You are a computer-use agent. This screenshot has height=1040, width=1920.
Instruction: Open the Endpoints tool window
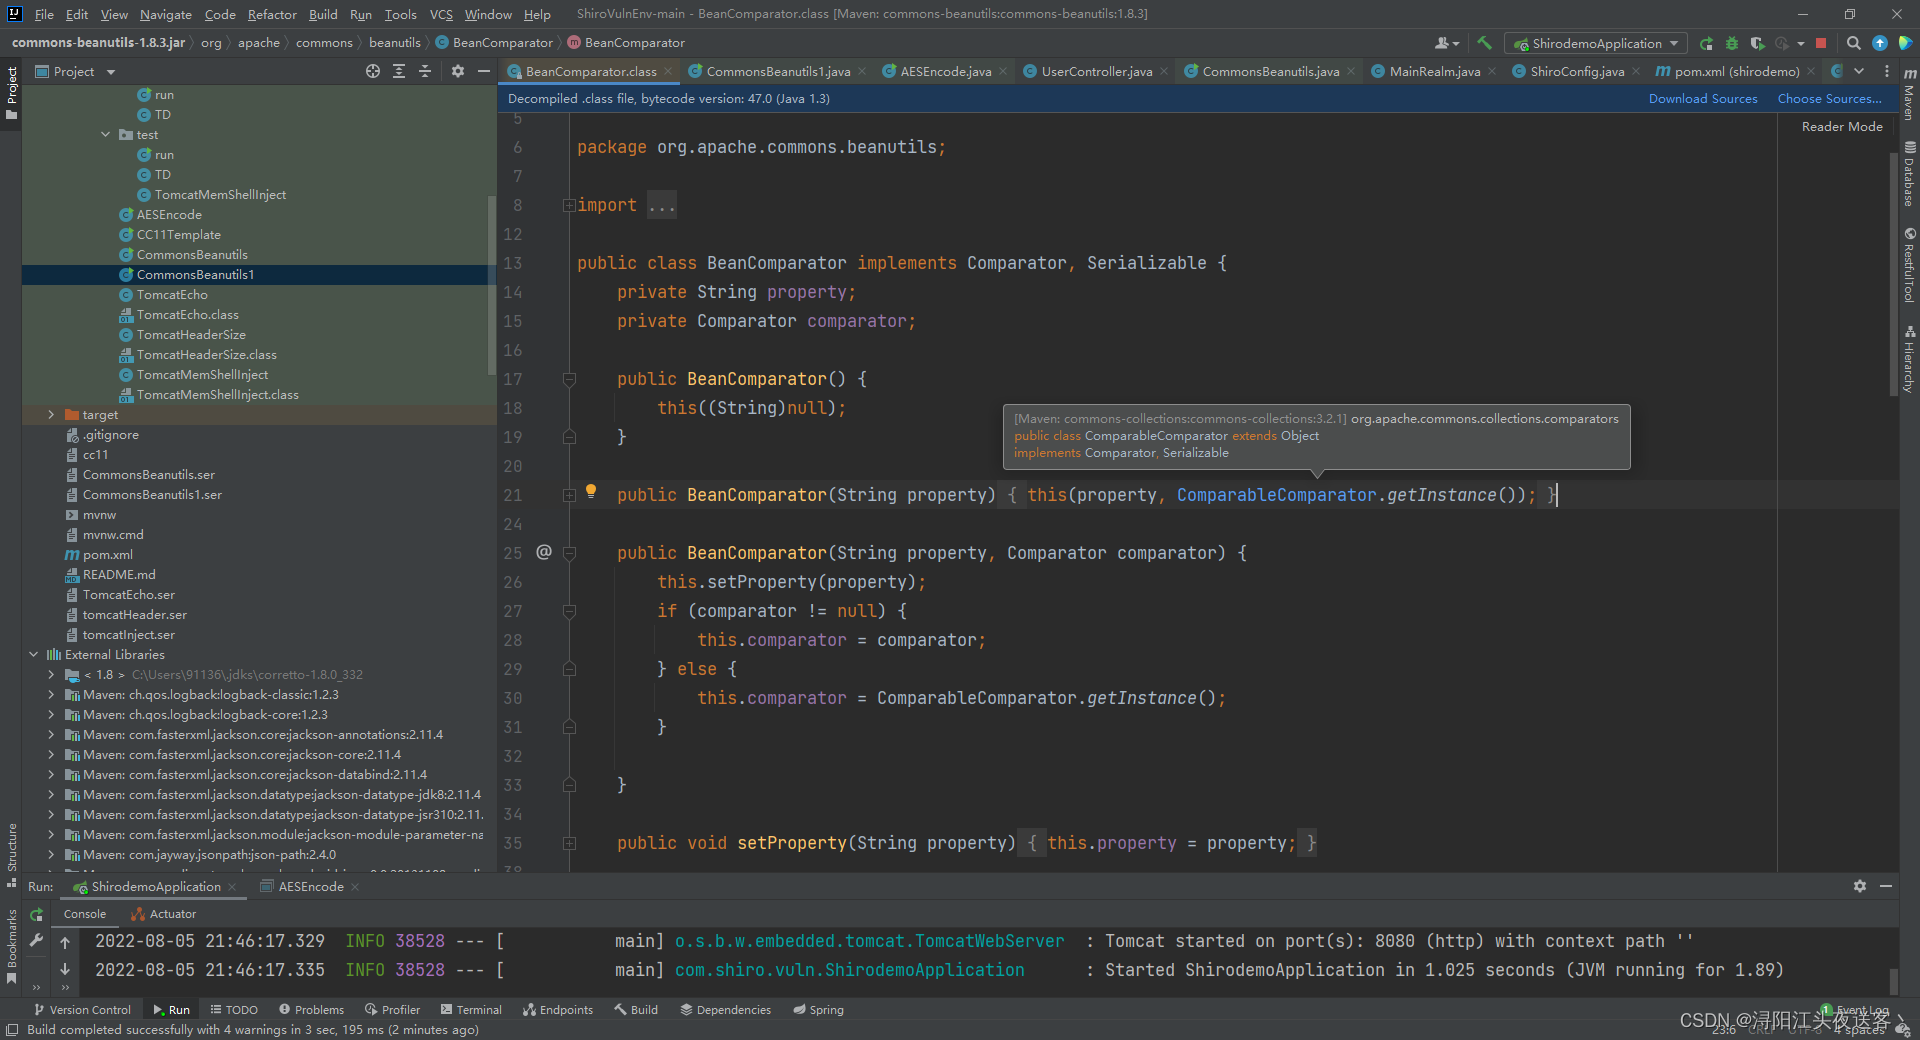pos(558,1009)
